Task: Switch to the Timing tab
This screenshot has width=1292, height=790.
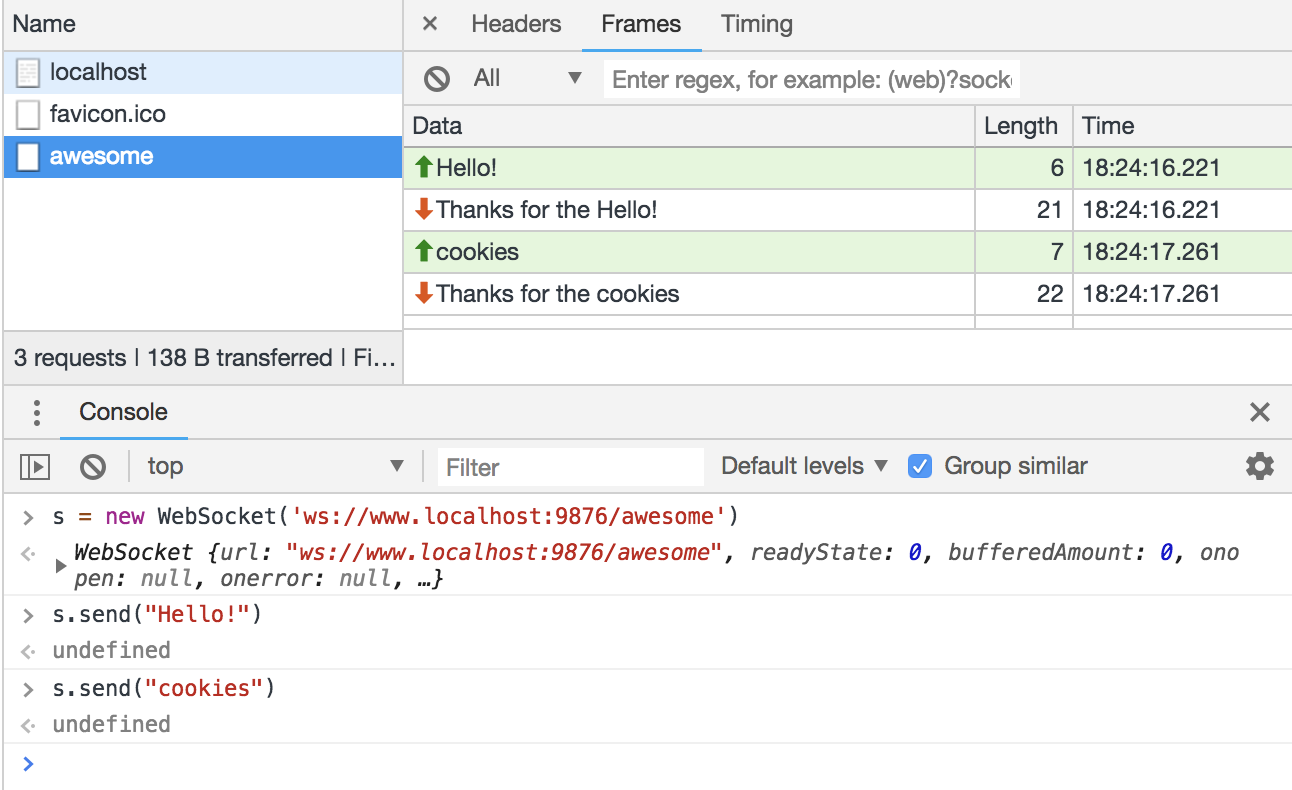Action: click(757, 24)
